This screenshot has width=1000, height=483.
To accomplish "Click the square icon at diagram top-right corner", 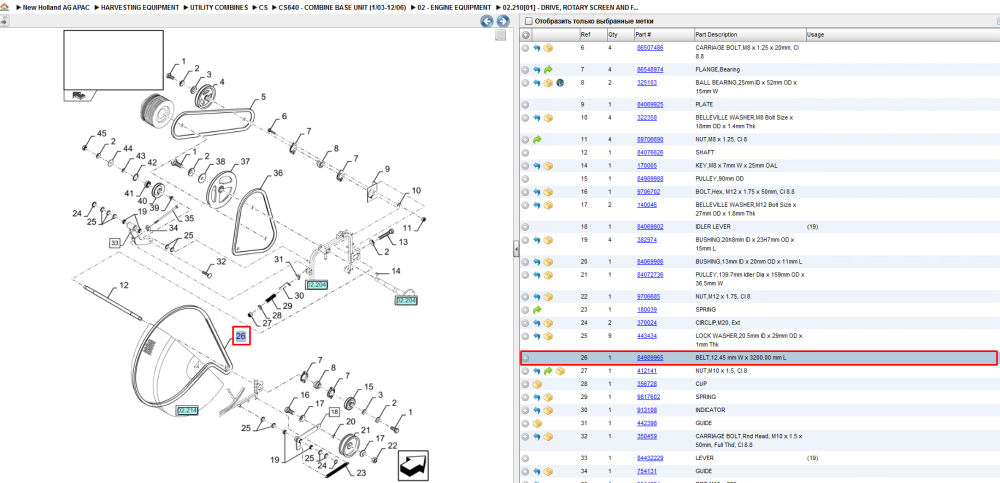I will point(501,35).
